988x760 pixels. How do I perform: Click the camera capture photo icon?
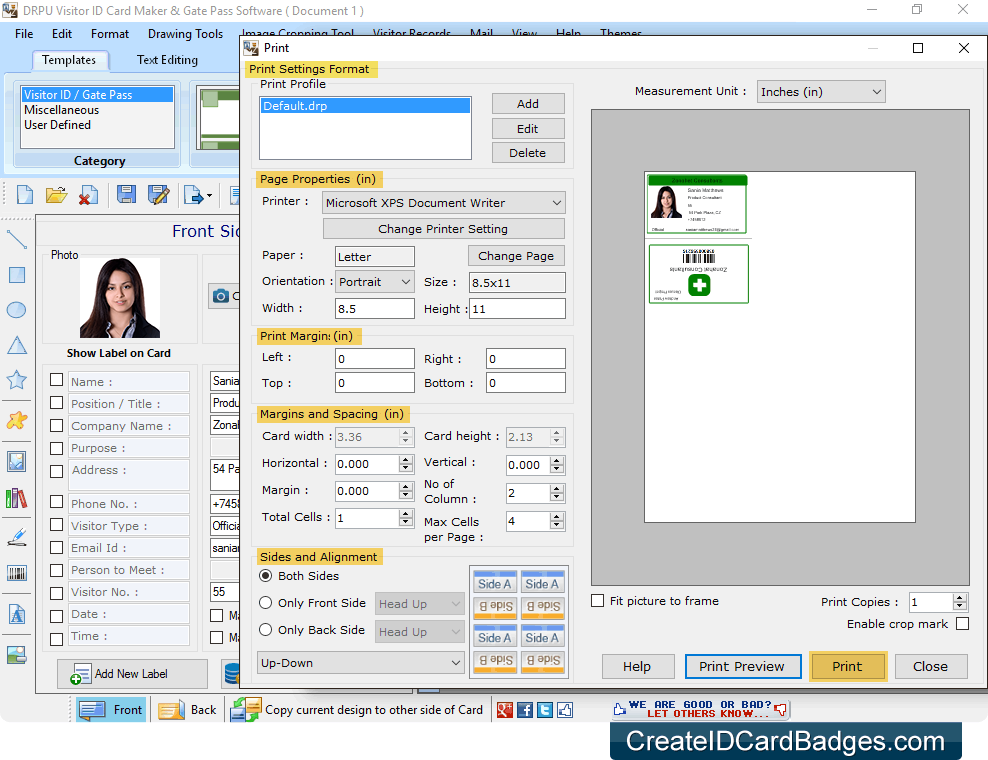pyautogui.click(x=221, y=296)
